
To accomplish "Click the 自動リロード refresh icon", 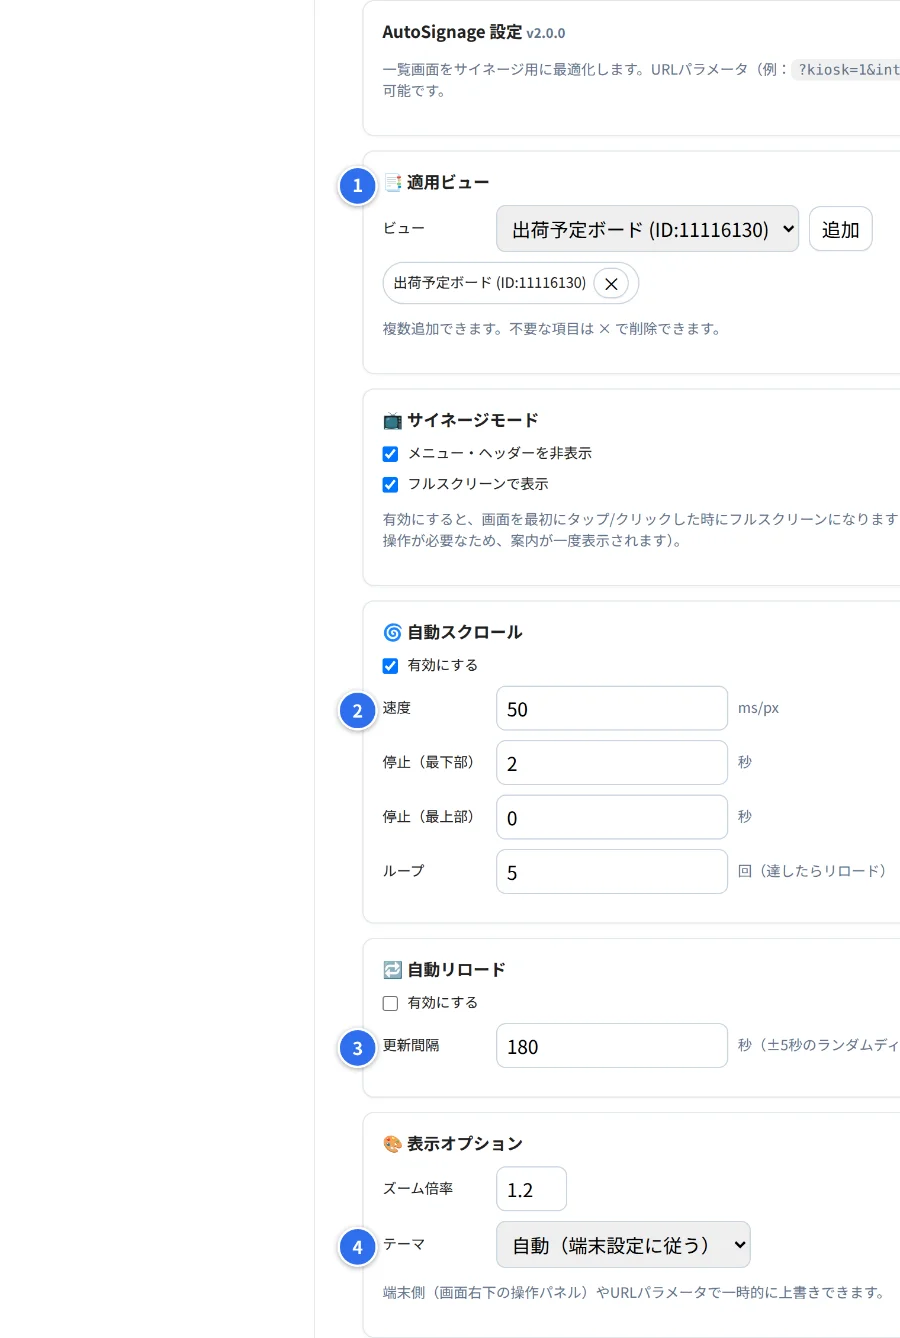I will click(392, 970).
